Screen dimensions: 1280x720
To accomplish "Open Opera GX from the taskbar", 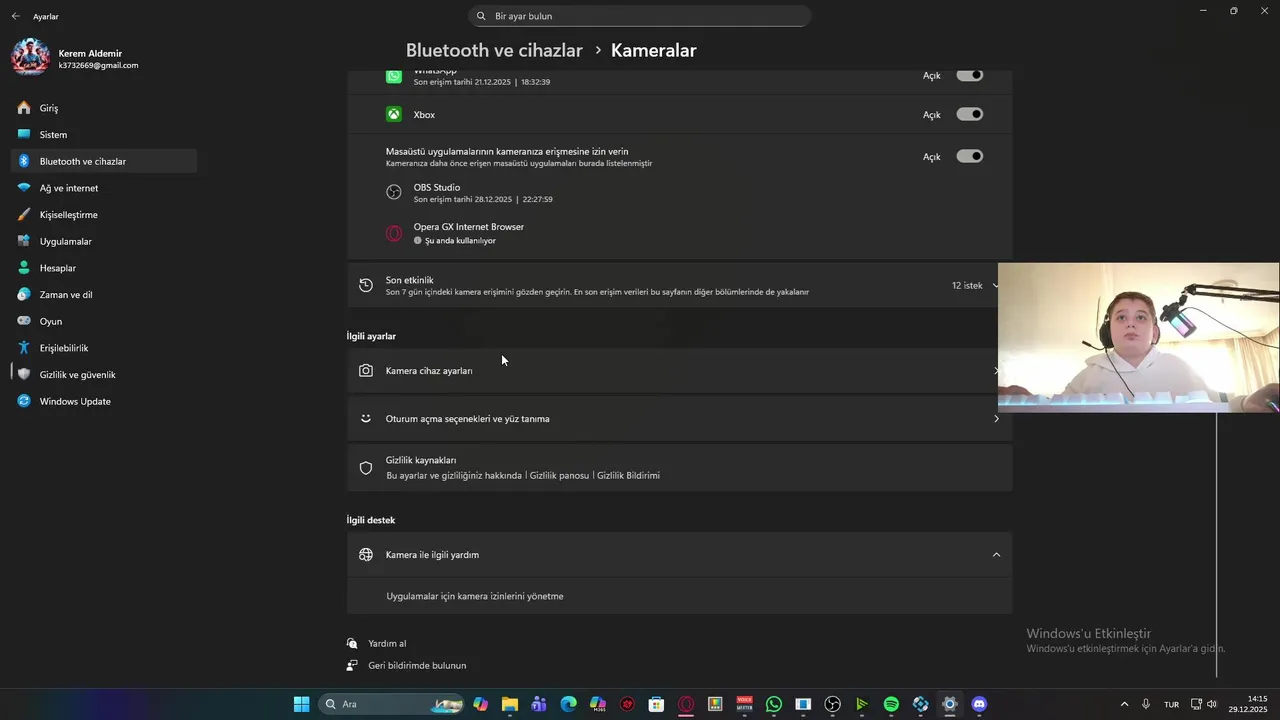I will [x=686, y=704].
